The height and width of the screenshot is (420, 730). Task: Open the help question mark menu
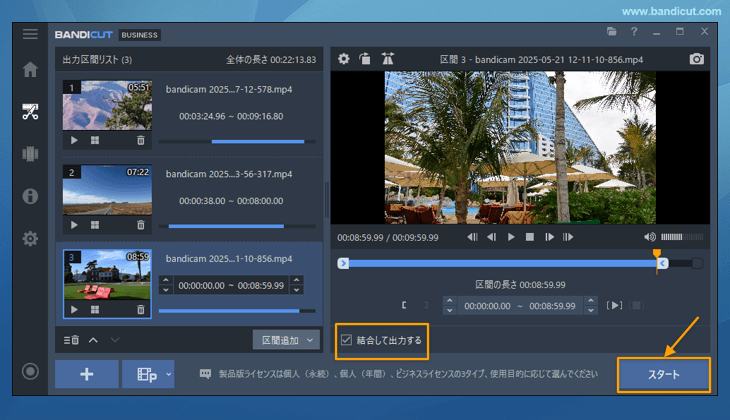pyautogui.click(x=634, y=33)
